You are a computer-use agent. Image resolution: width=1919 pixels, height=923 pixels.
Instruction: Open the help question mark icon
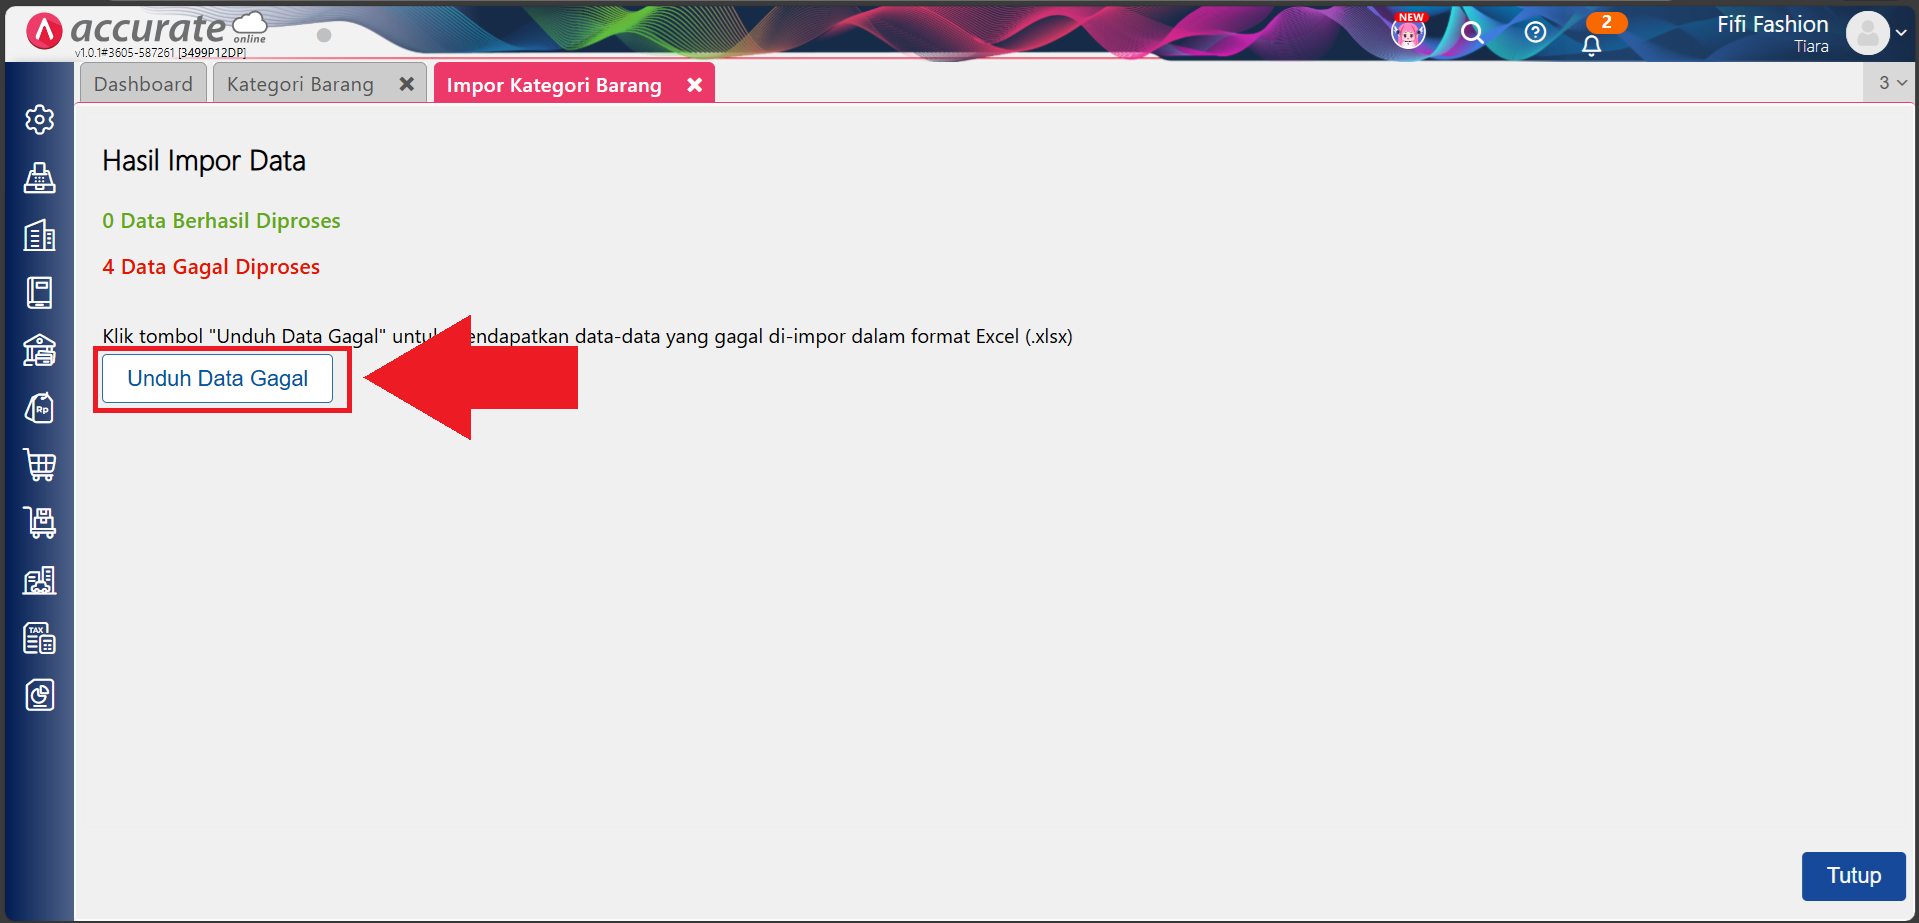coord(1535,33)
